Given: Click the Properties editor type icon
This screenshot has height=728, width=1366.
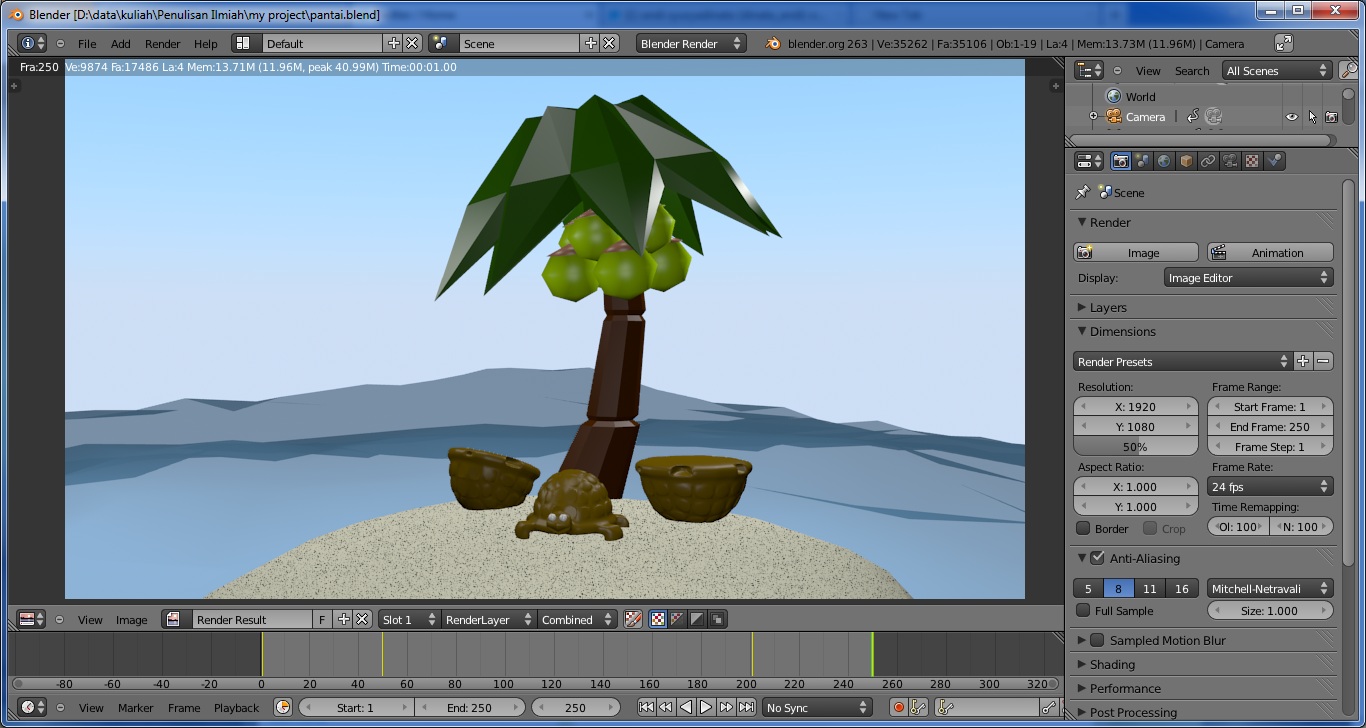Looking at the screenshot, I should pyautogui.click(x=1089, y=161).
